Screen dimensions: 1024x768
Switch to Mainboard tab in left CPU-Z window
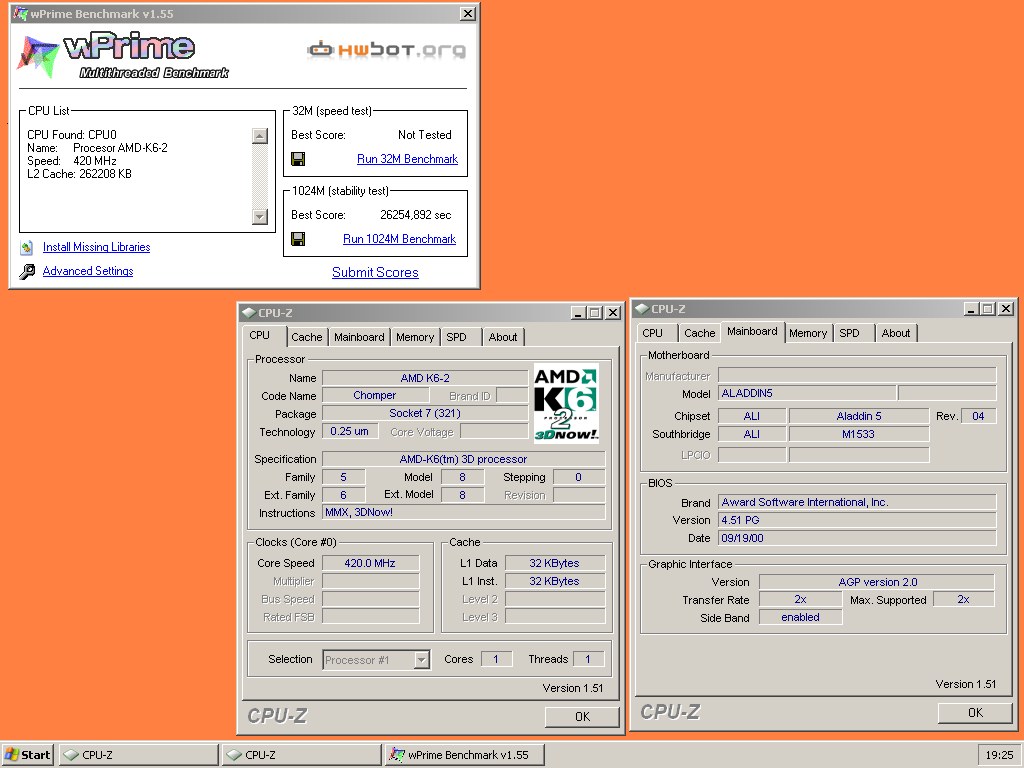click(359, 337)
